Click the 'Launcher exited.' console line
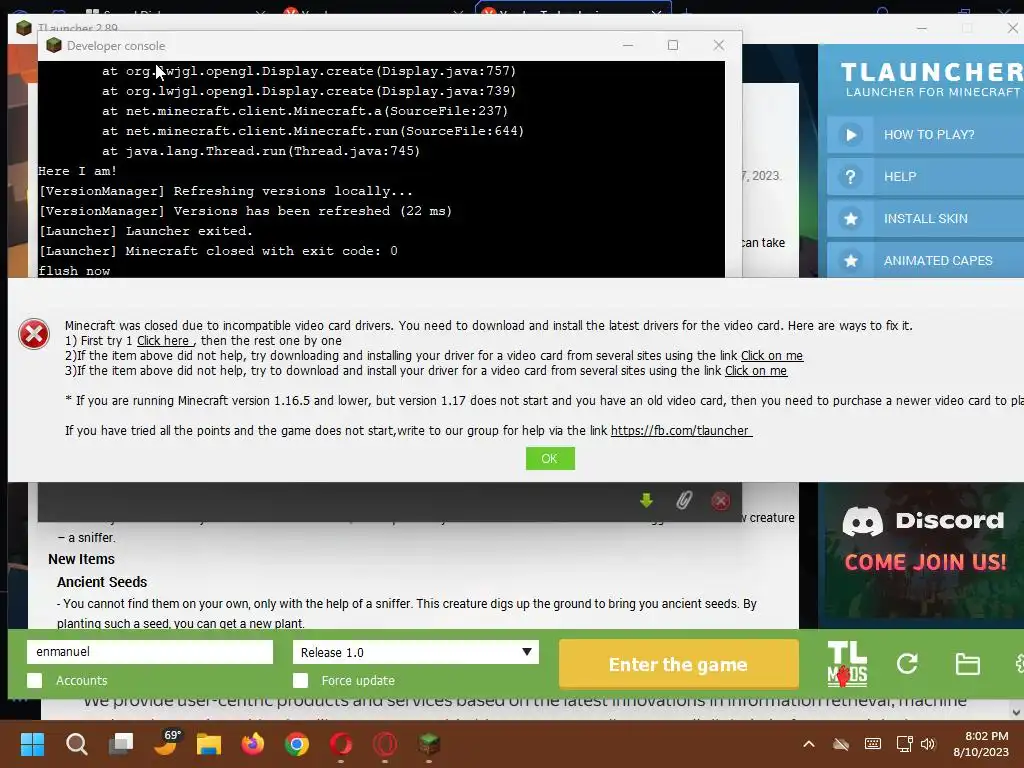This screenshot has width=1024, height=768. pyautogui.click(x=146, y=231)
